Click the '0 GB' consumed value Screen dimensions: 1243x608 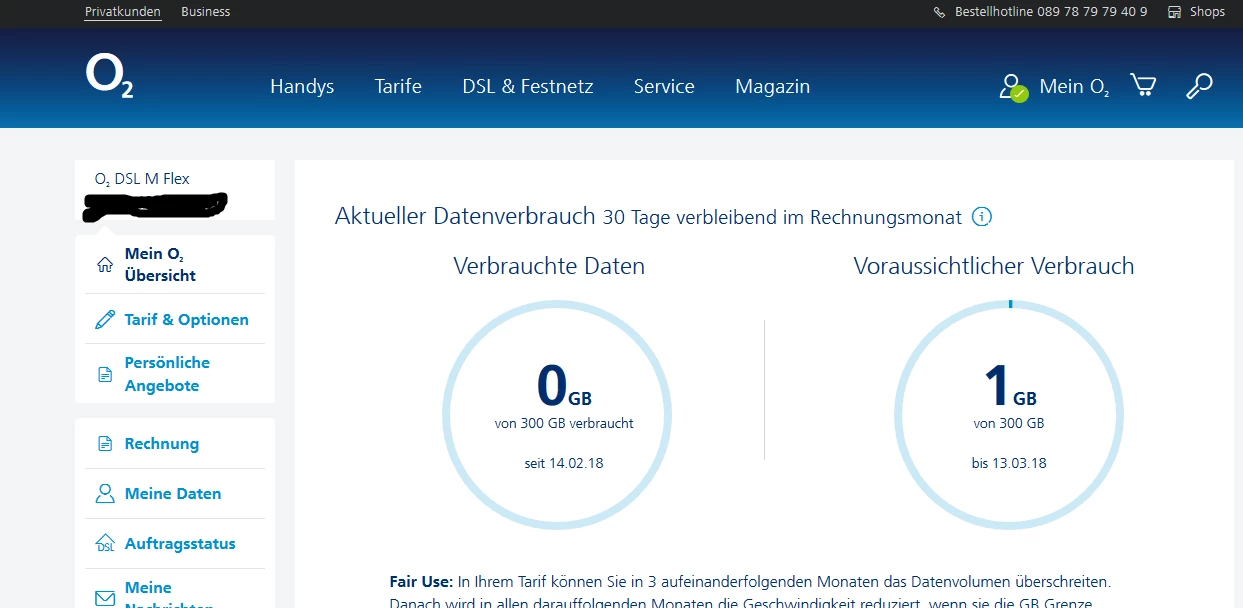coord(564,385)
